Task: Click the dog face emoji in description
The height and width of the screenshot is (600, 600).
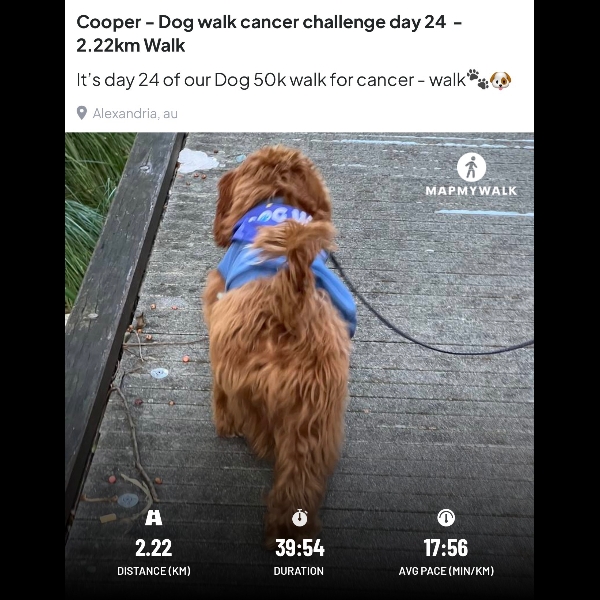Action: pyautogui.click(x=501, y=80)
